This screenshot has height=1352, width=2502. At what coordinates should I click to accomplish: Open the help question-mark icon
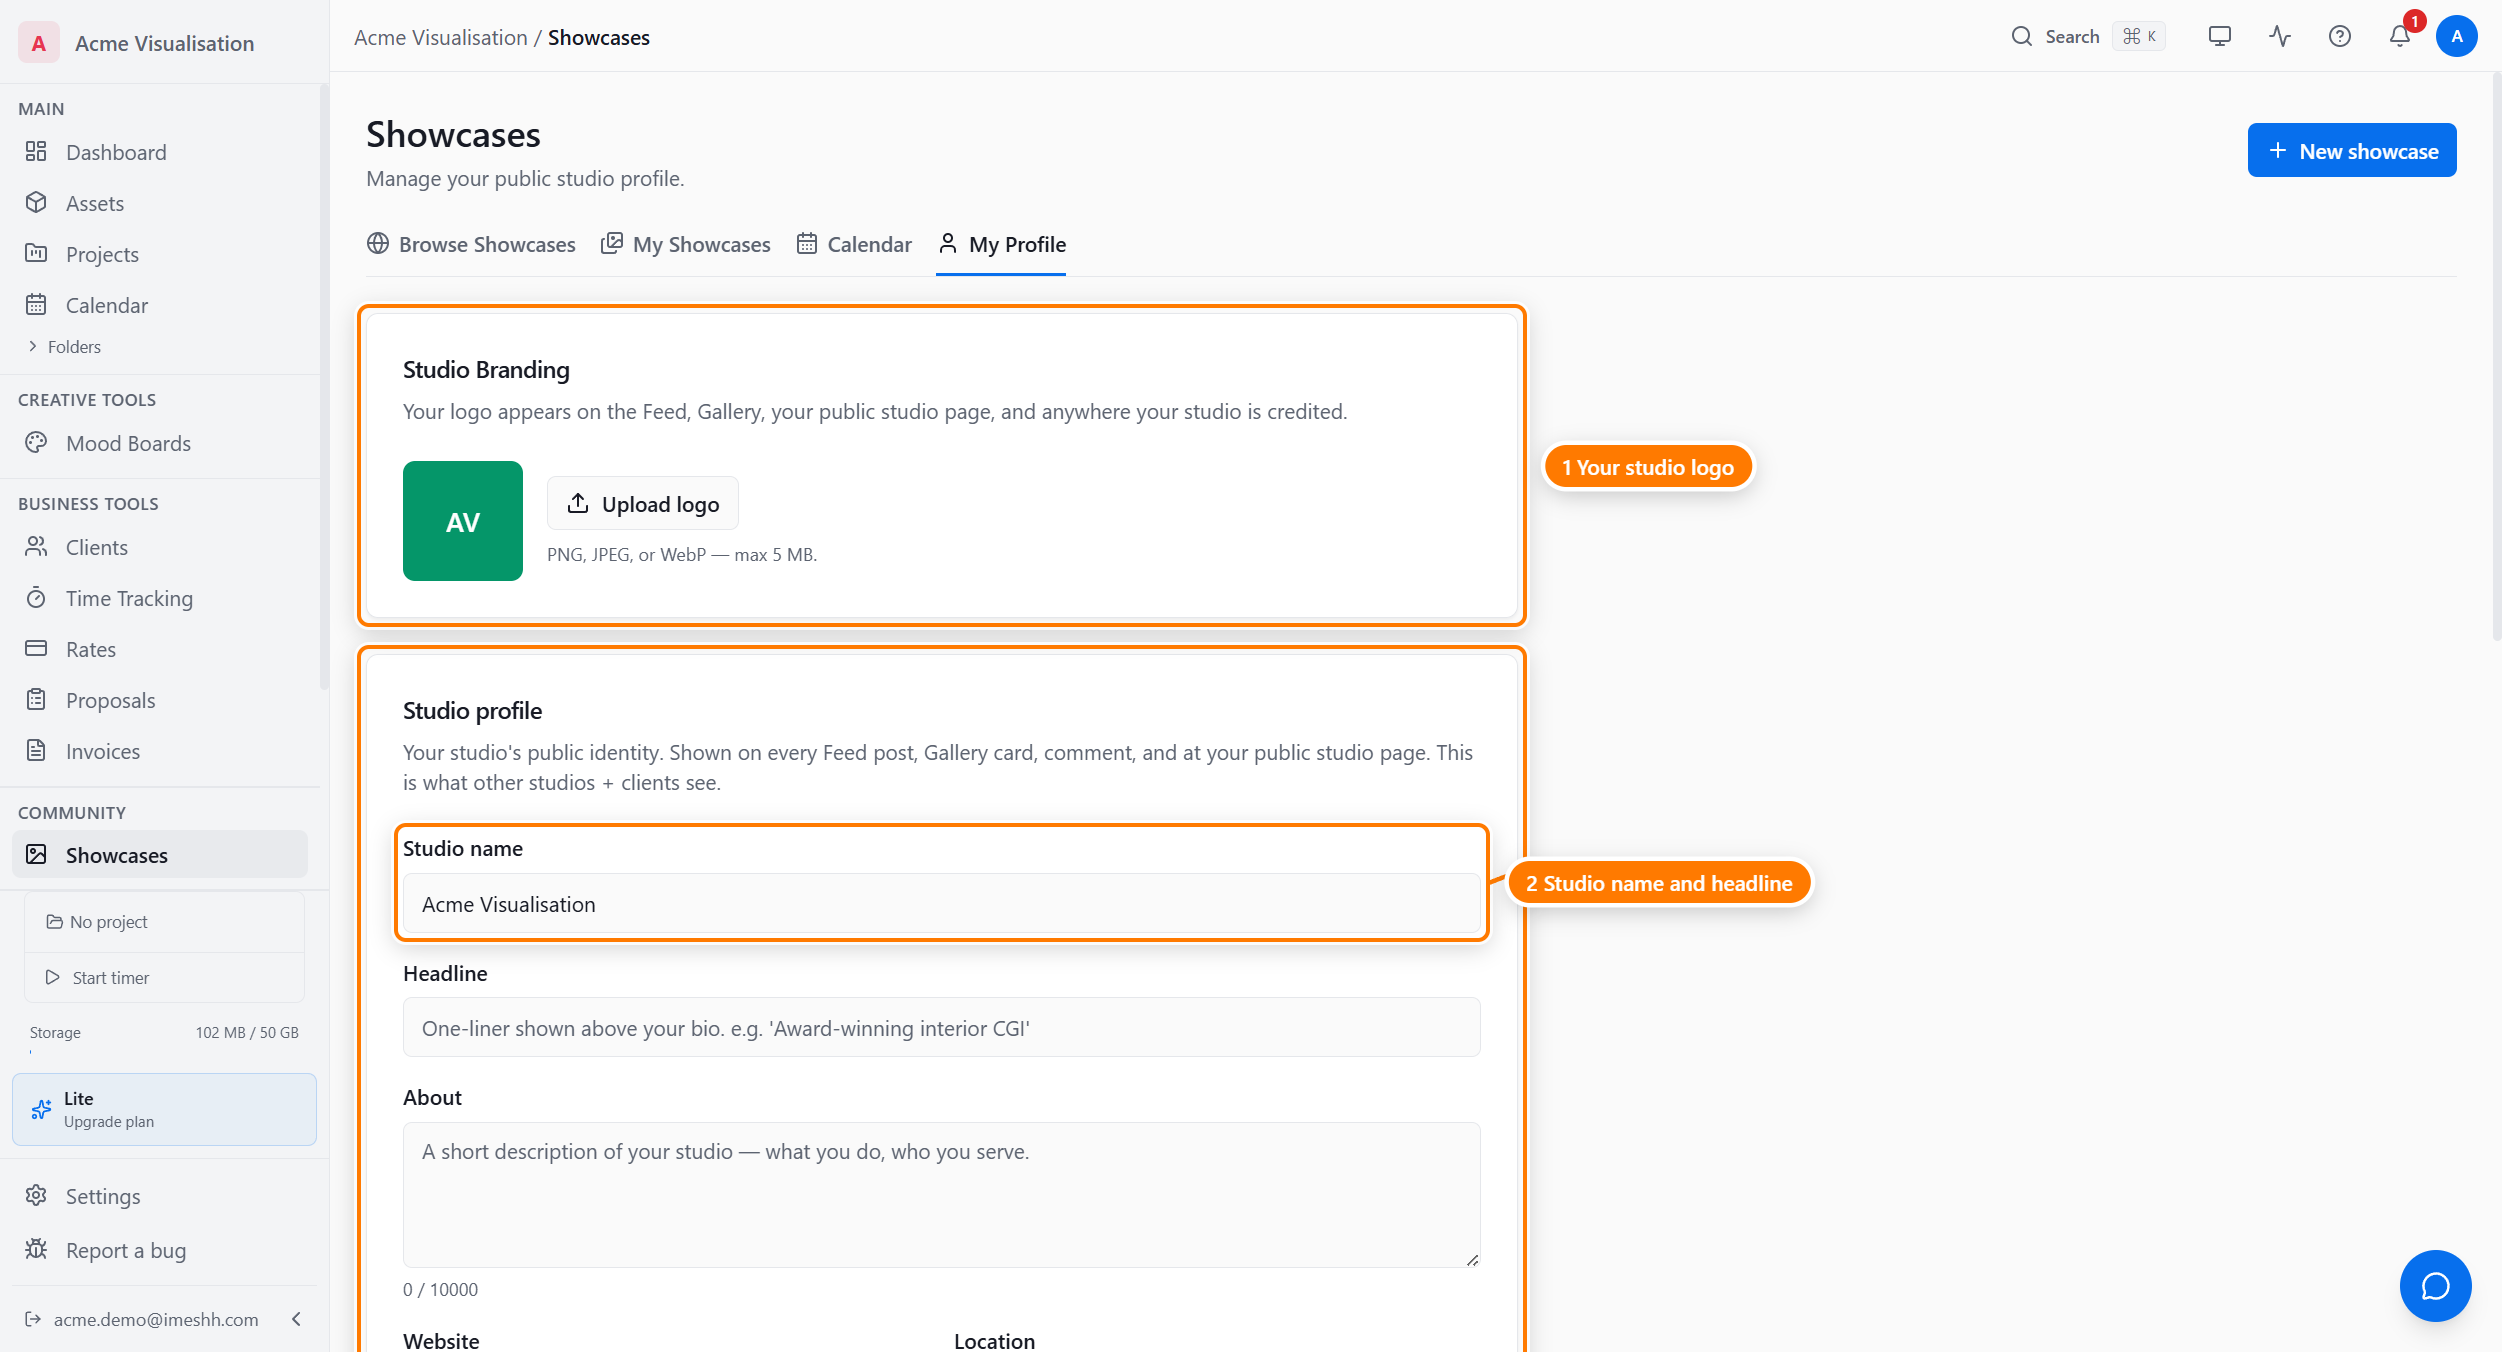tap(2340, 36)
